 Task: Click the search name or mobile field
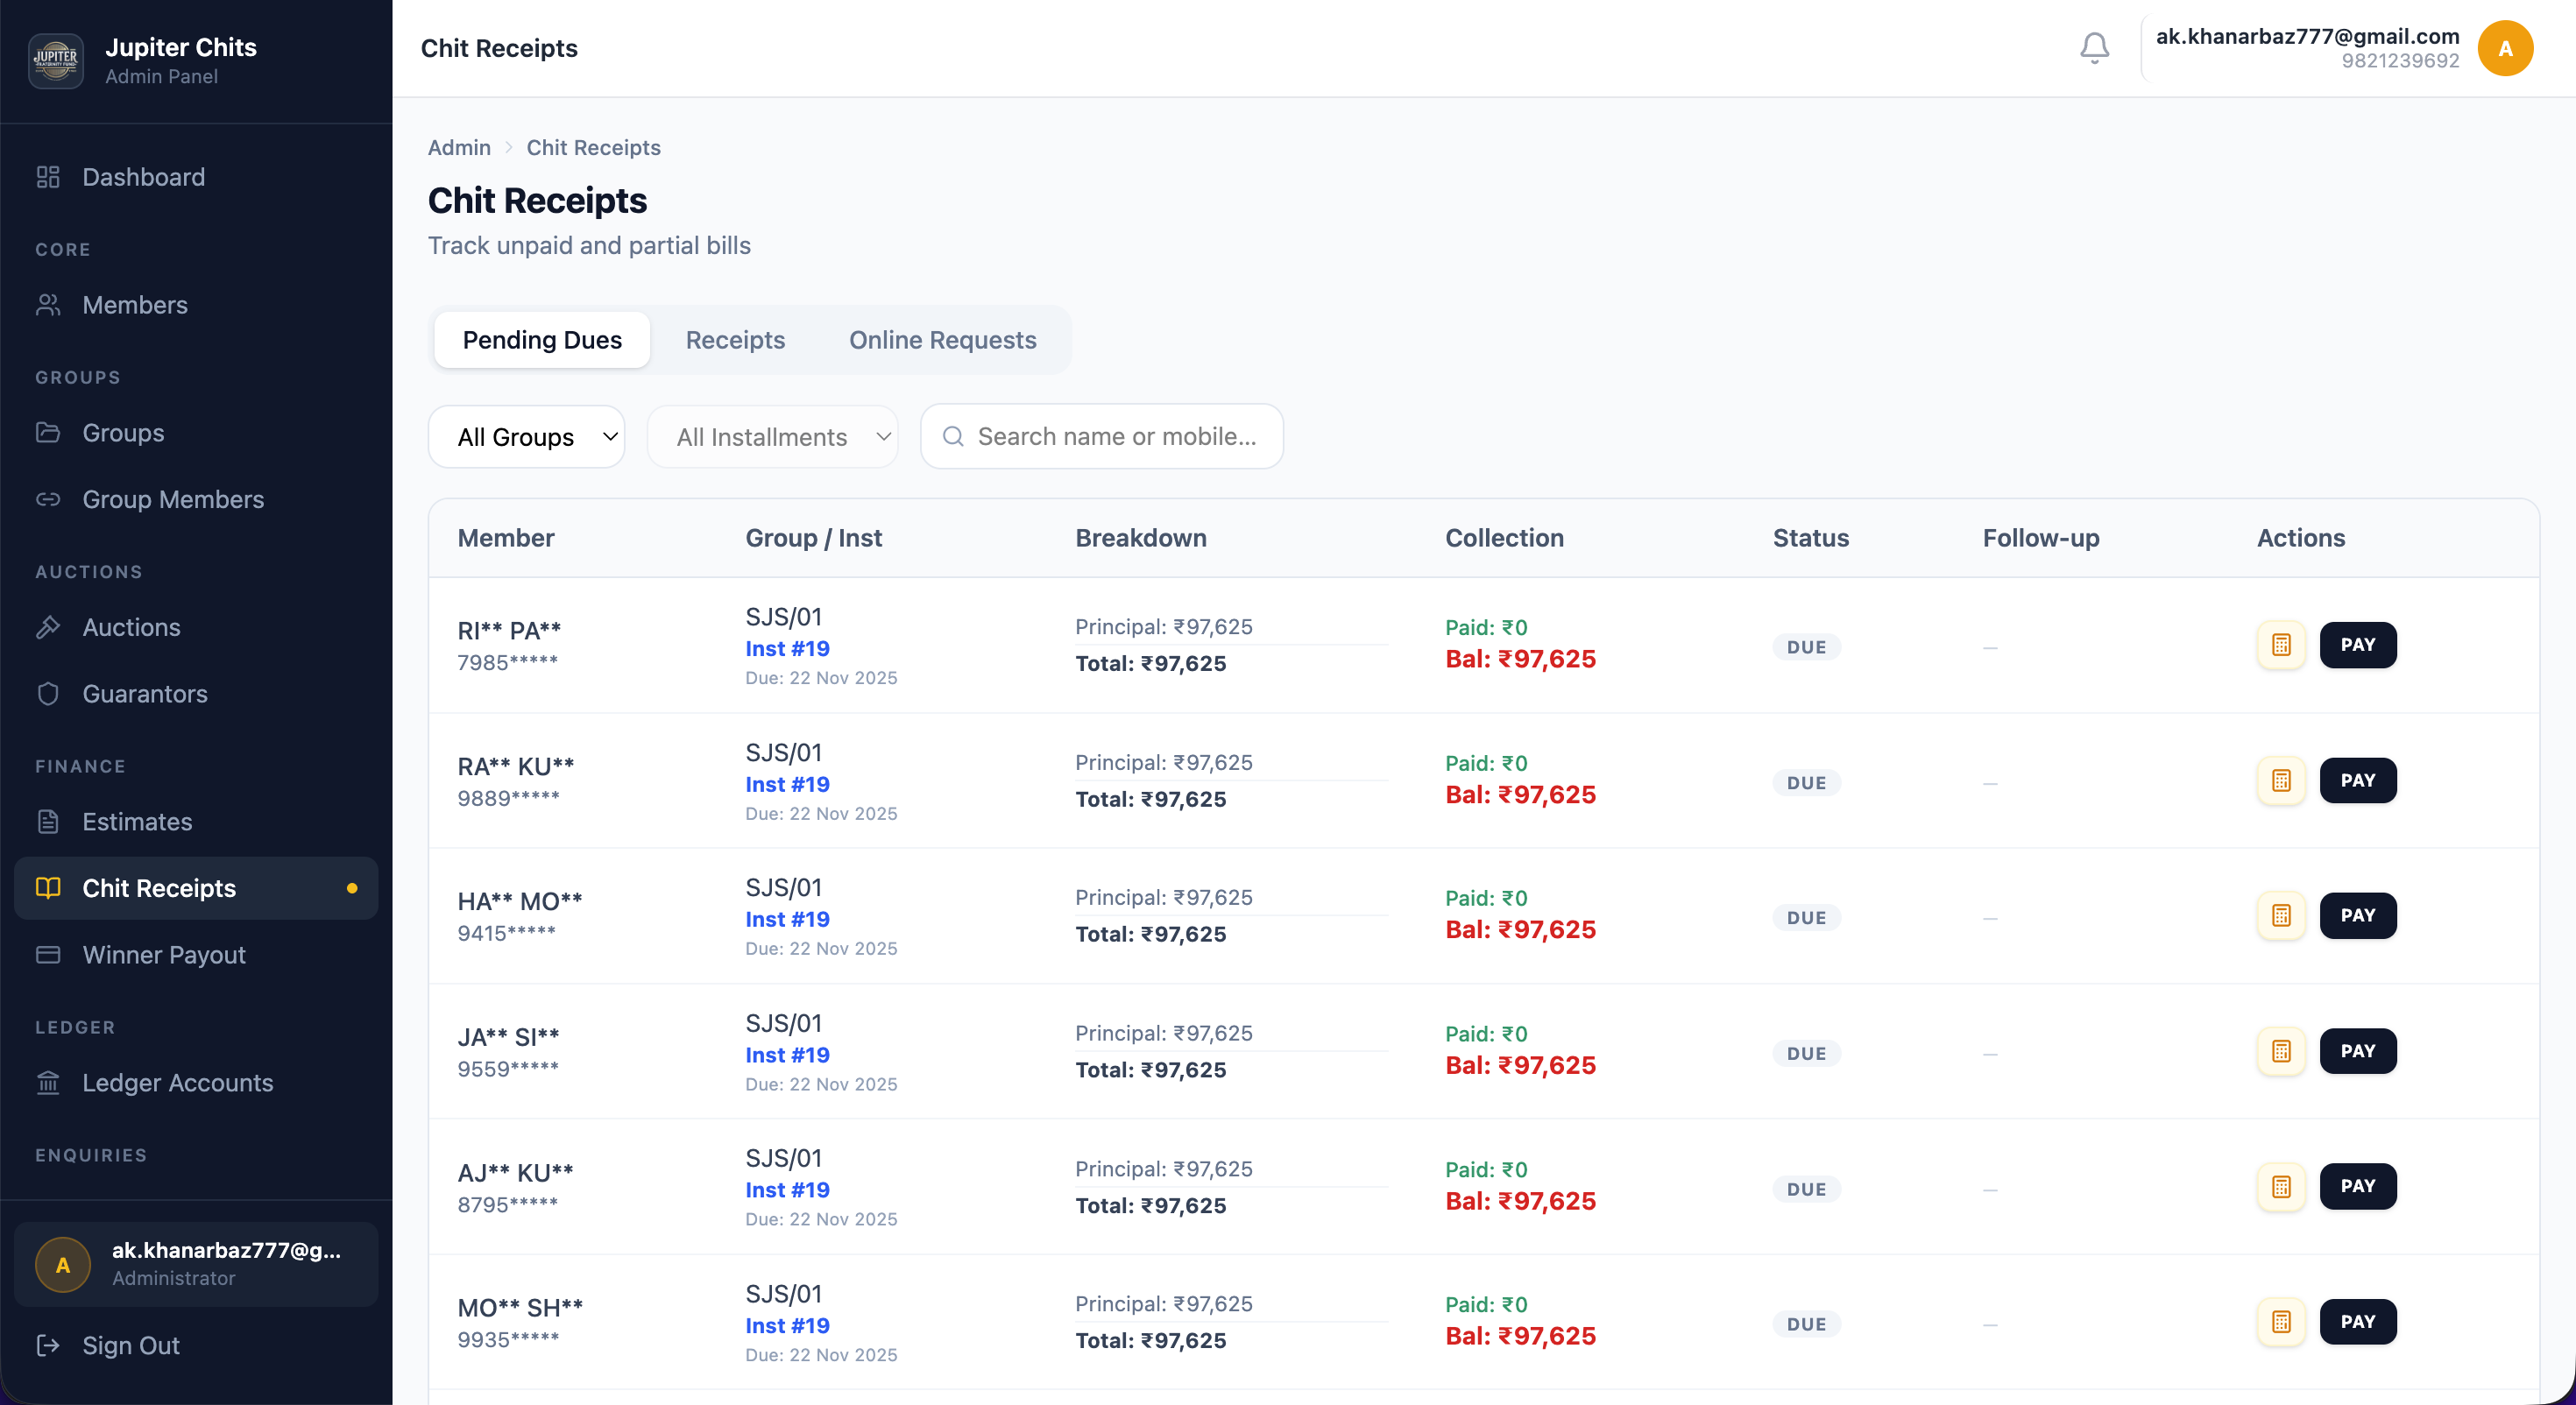1115,437
